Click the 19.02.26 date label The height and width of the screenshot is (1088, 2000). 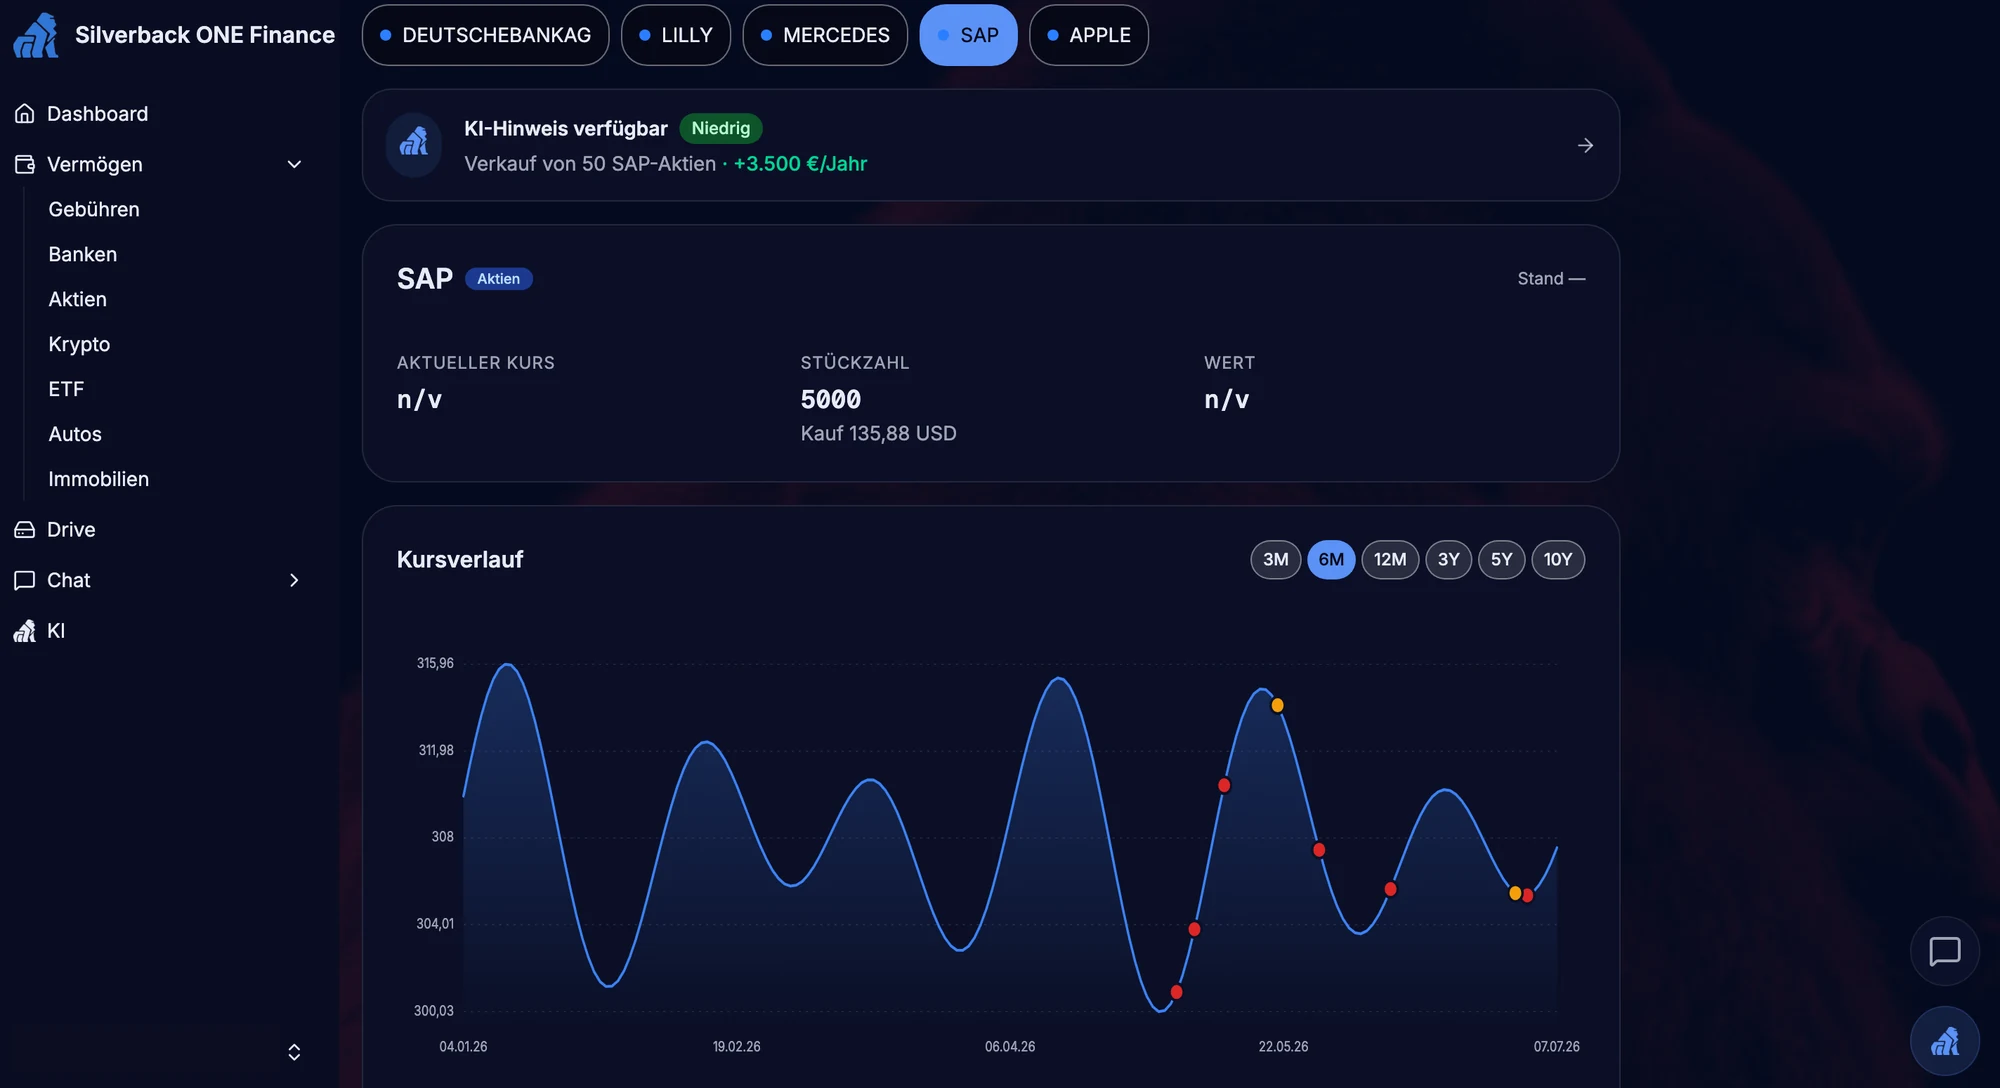coord(736,1047)
